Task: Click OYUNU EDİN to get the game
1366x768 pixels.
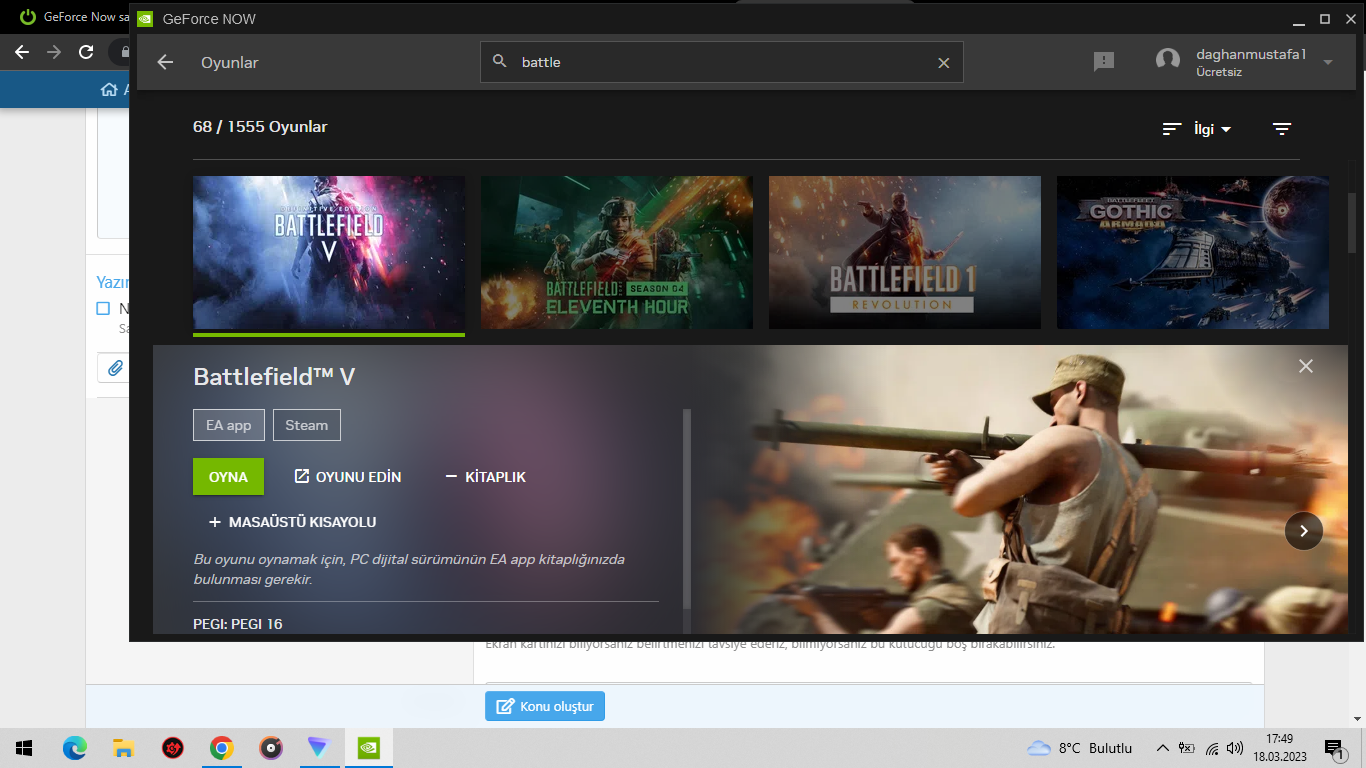Action: click(348, 477)
